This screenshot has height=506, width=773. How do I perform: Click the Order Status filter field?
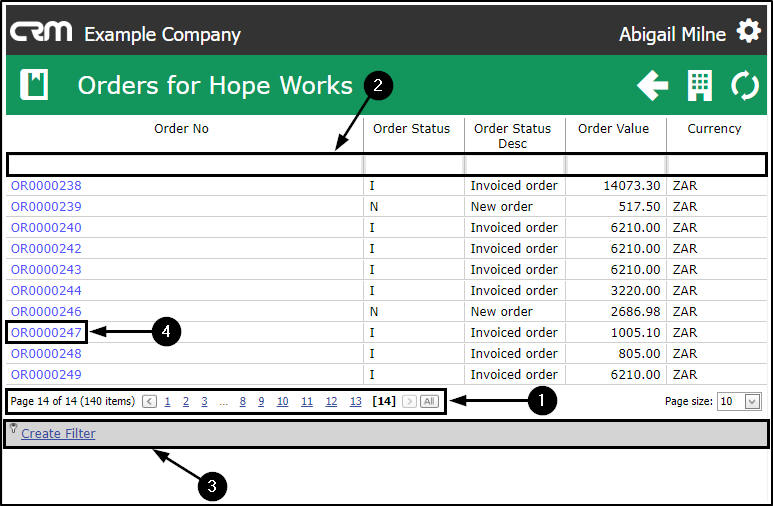415,165
